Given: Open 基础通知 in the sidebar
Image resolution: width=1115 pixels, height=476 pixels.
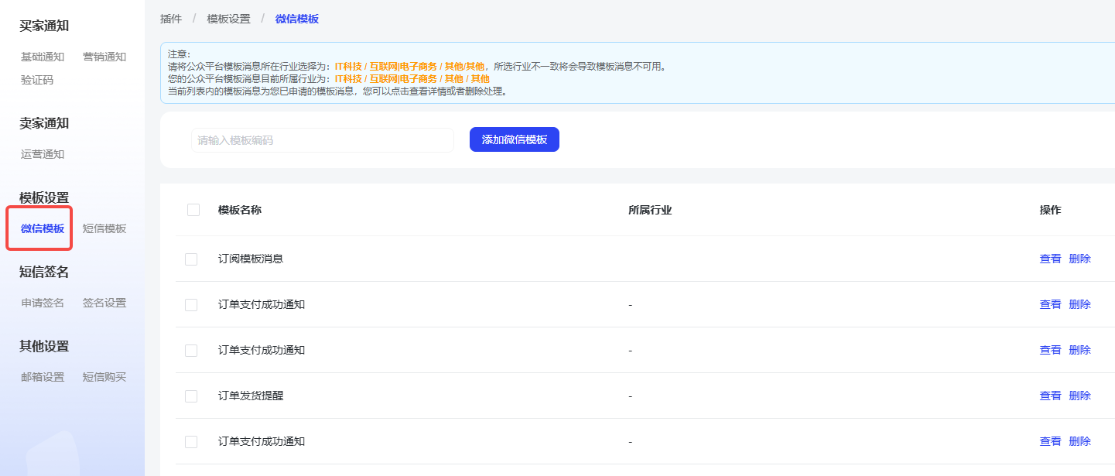Looking at the screenshot, I should (42, 57).
